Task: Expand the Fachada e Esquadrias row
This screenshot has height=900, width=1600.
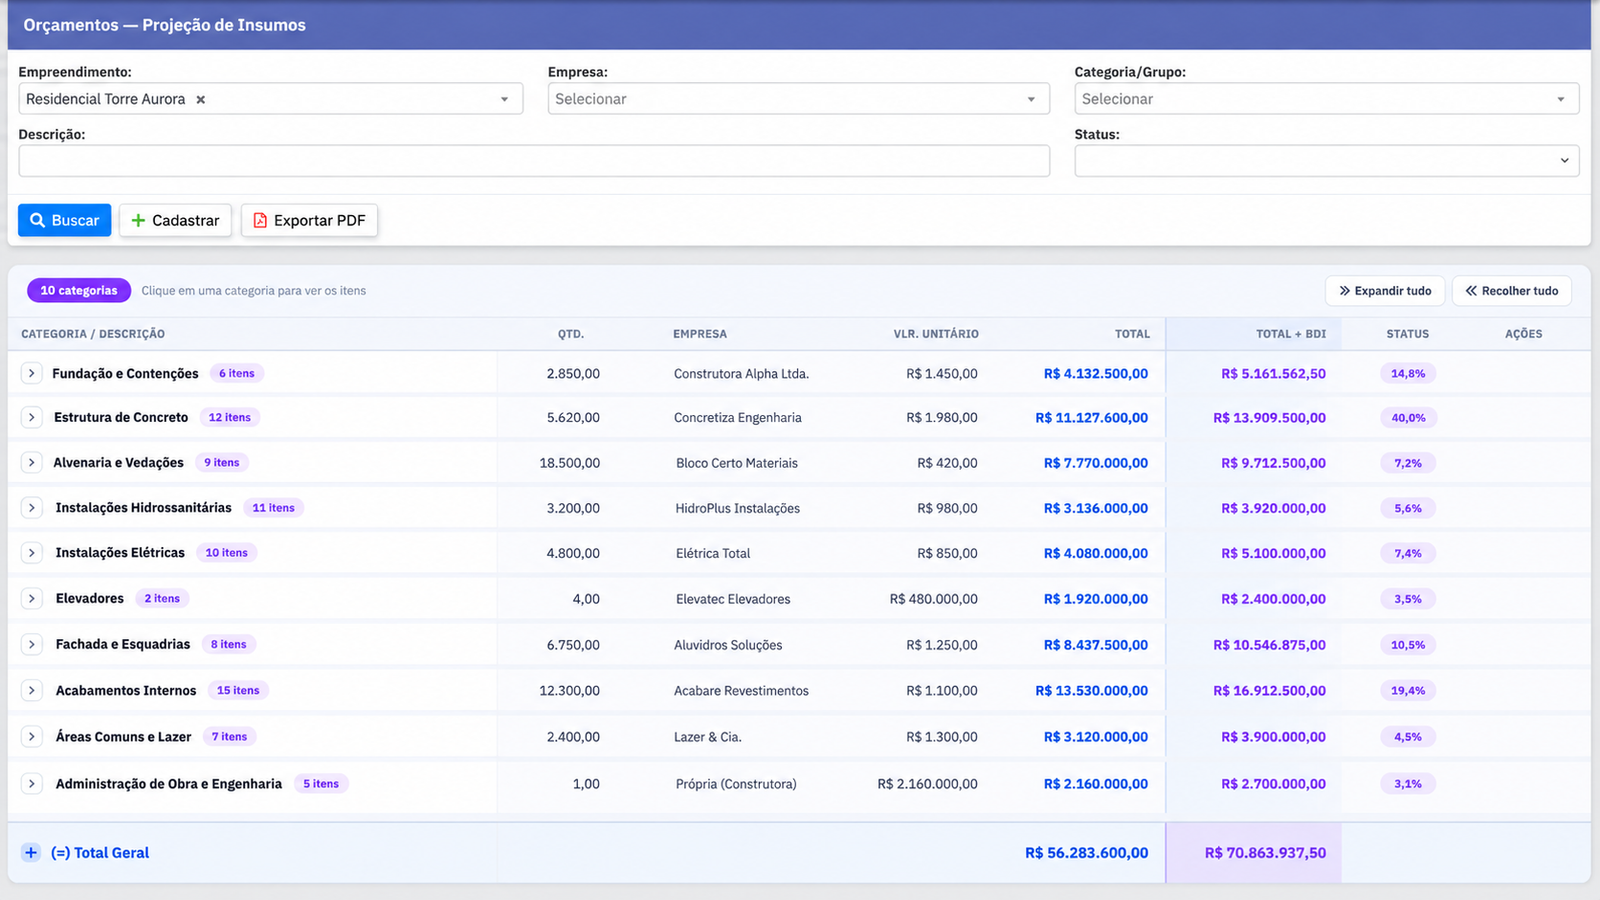Action: (x=31, y=644)
